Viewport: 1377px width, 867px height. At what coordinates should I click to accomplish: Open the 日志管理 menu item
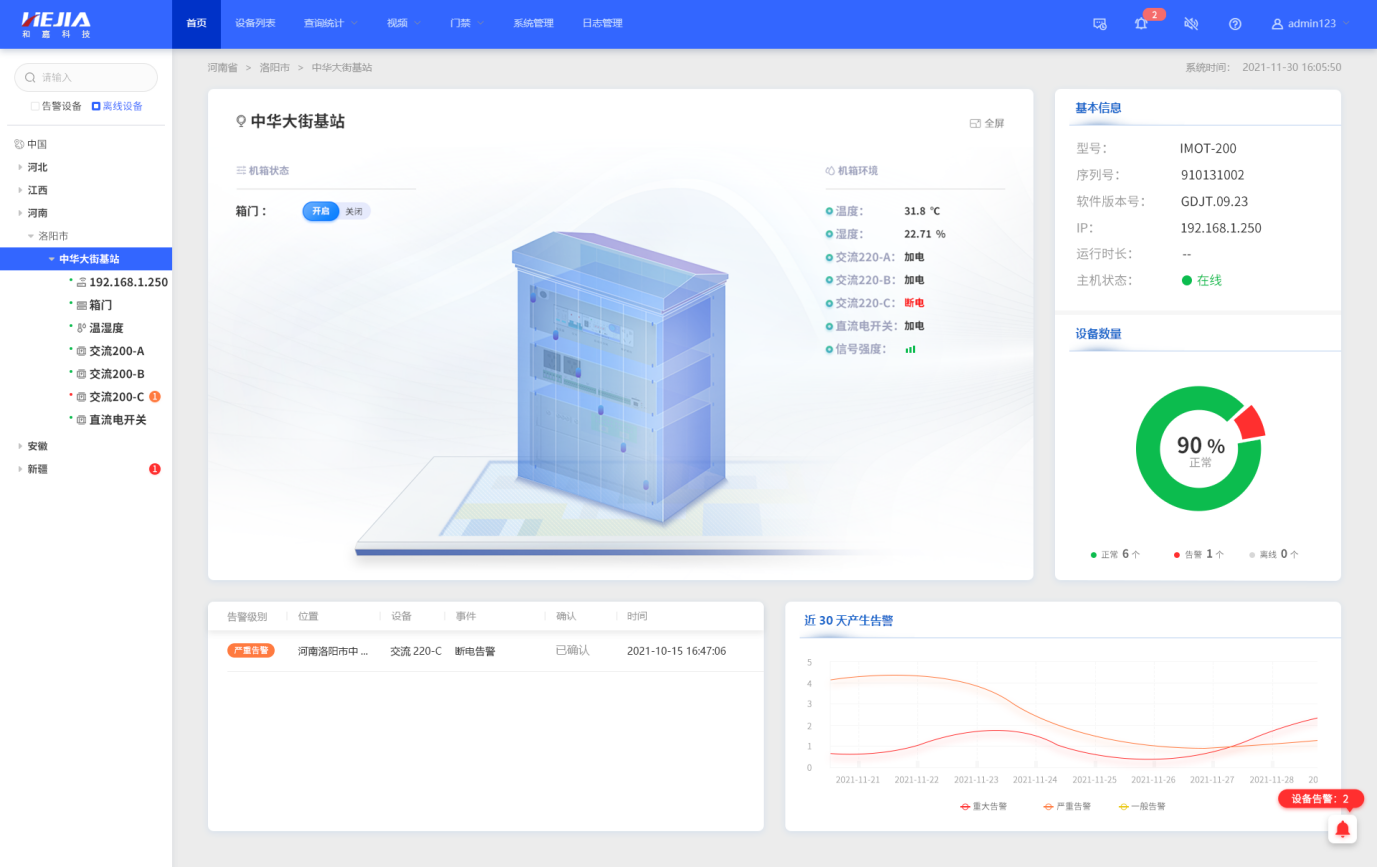coord(602,24)
